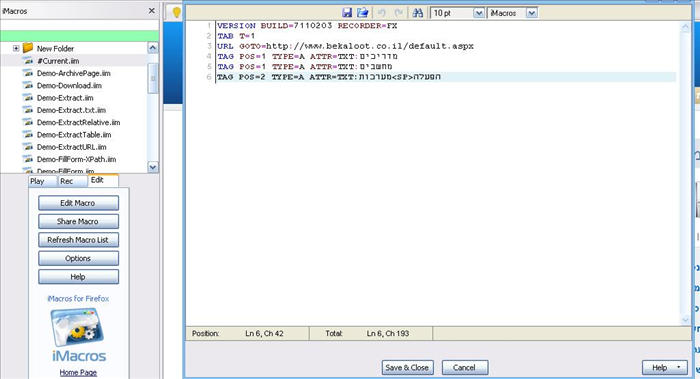Click the Redo arrow in the editor toolbar
The width and height of the screenshot is (700, 379).
(x=399, y=13)
